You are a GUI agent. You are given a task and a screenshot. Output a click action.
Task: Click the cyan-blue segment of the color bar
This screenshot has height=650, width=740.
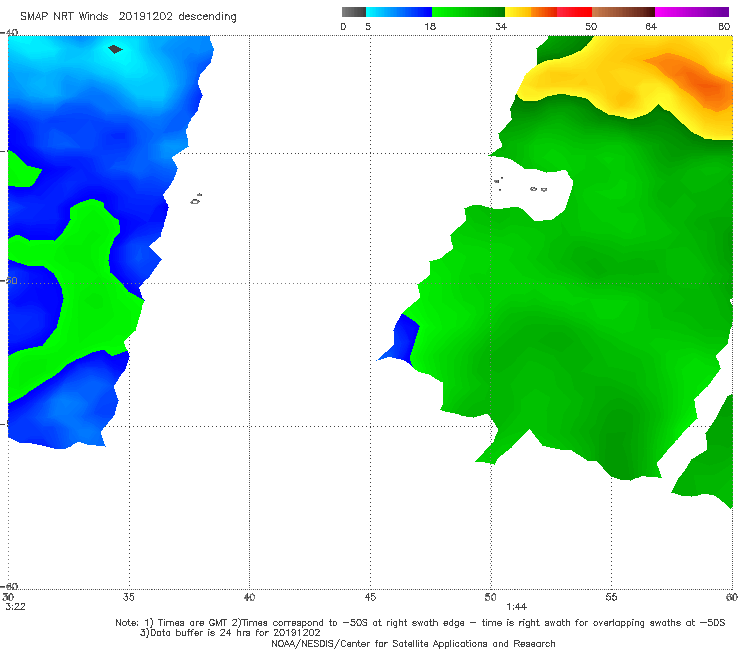point(399,12)
